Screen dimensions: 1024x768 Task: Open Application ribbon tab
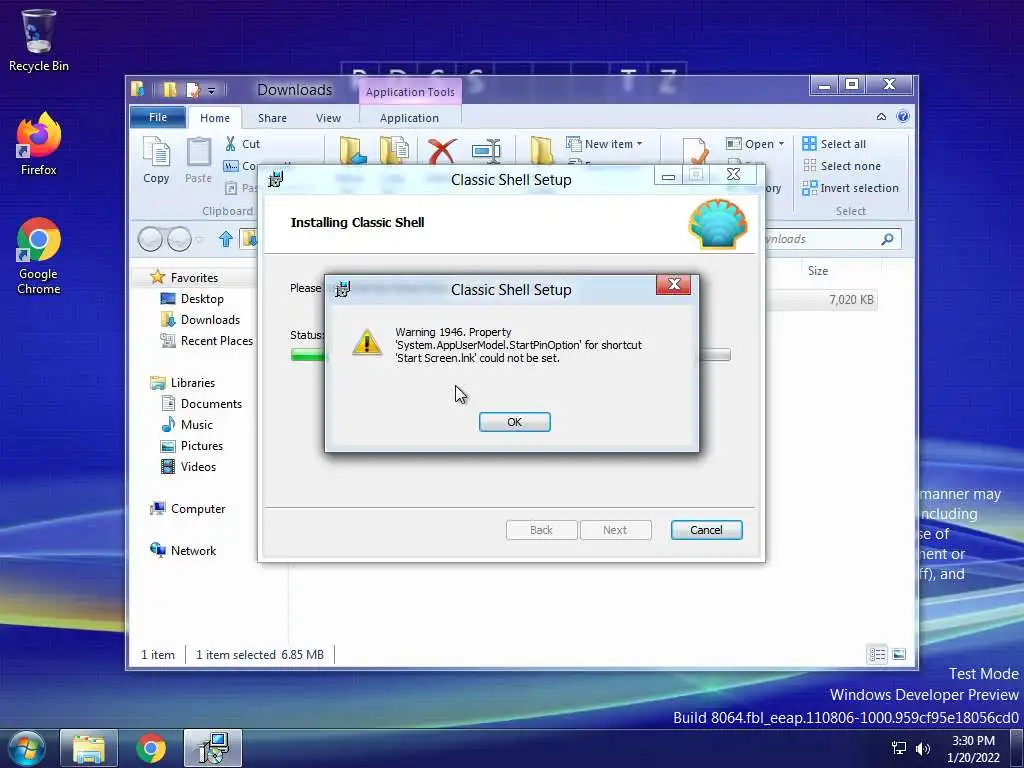click(x=409, y=118)
